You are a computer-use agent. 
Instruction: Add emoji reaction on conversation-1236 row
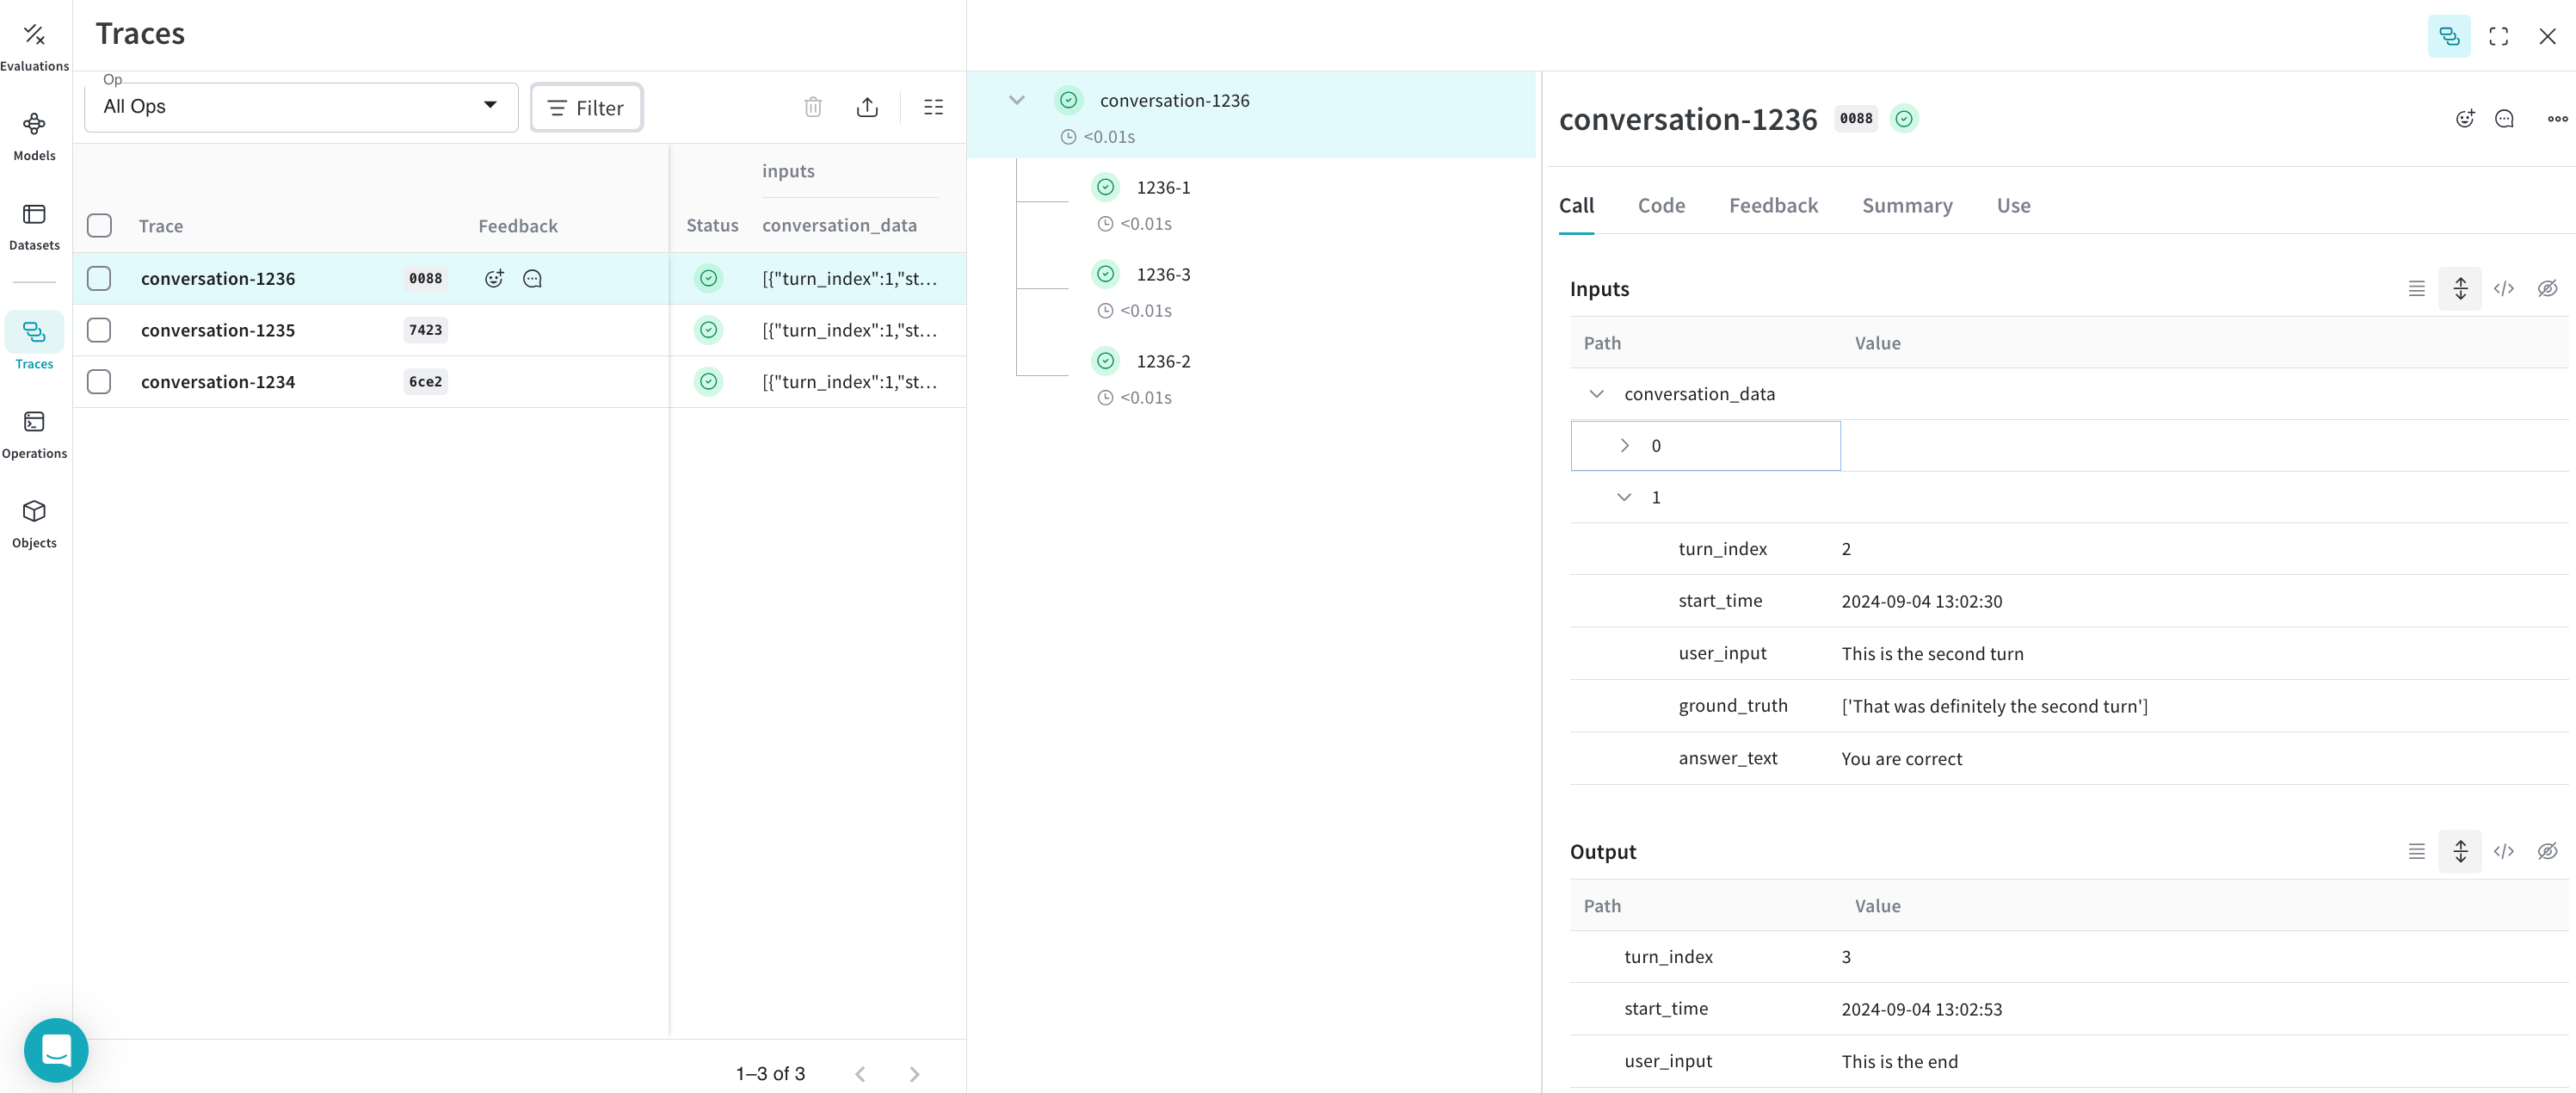tap(494, 278)
